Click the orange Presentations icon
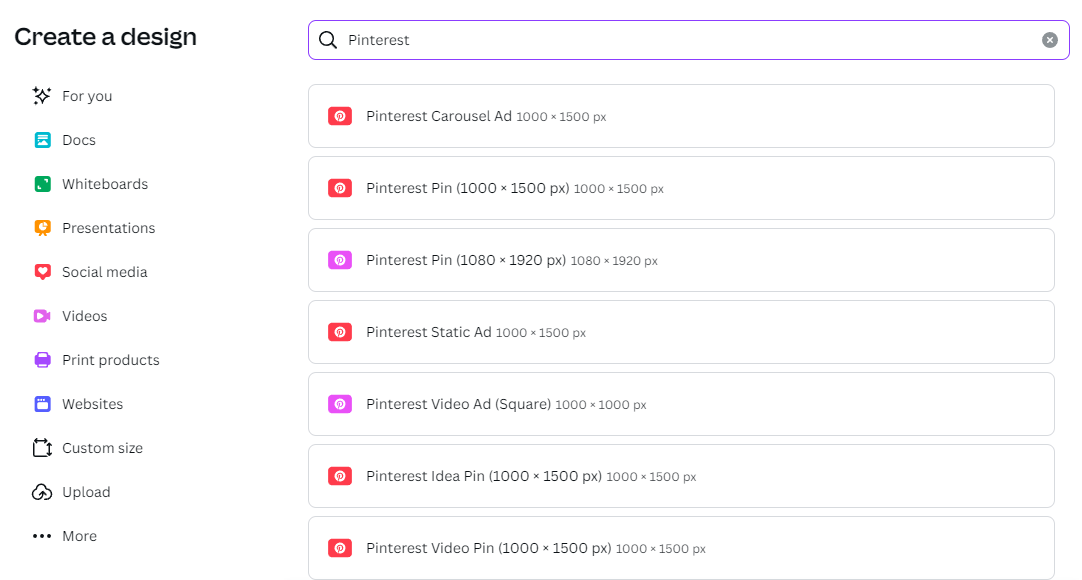Image resolution: width=1082 pixels, height=580 pixels. tap(43, 228)
